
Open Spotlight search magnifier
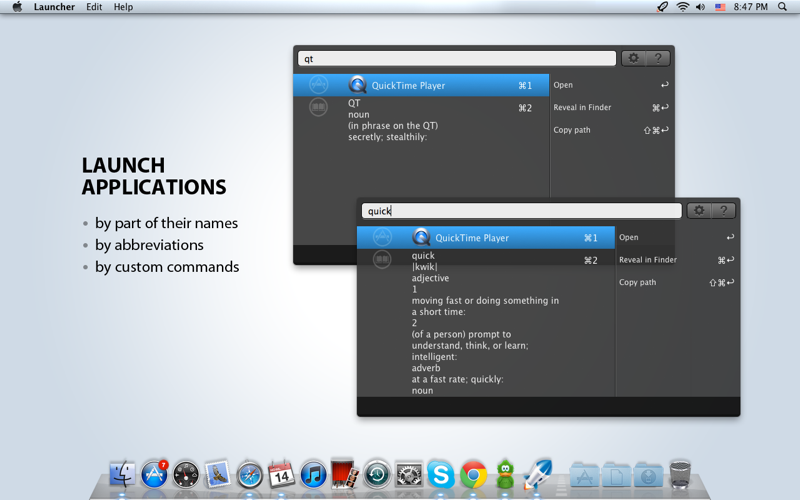(782, 7)
